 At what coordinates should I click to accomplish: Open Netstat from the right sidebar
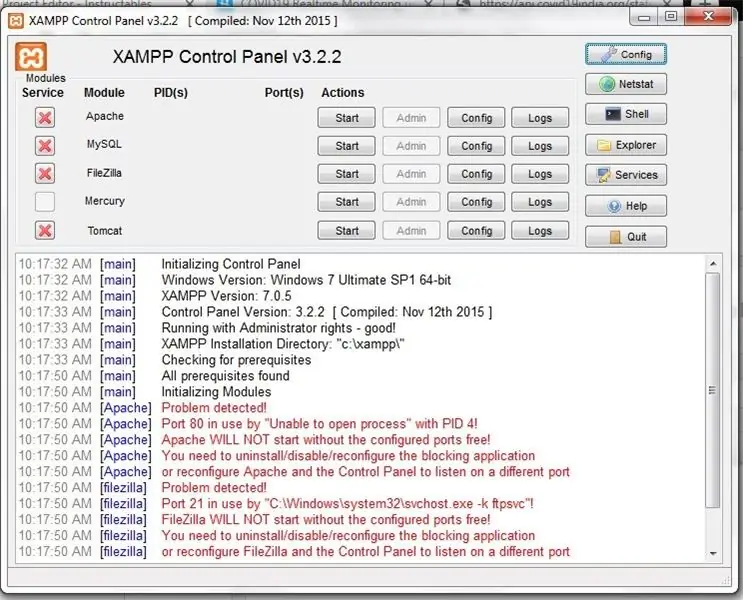click(x=625, y=84)
